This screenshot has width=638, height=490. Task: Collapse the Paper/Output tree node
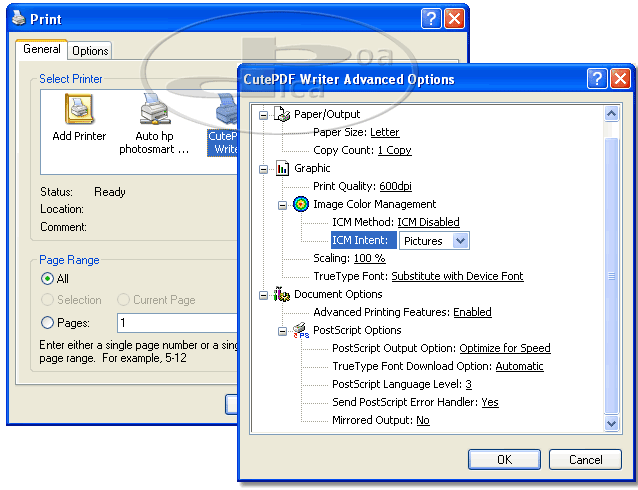coord(264,115)
